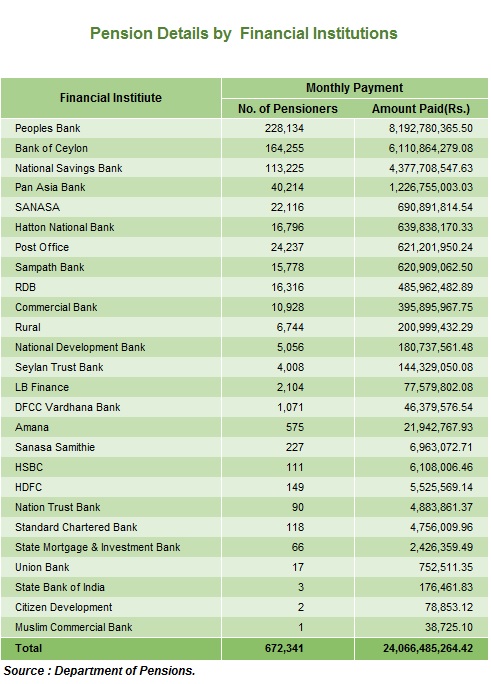Click the Amount Paid(Rs.) column header
The height and width of the screenshot is (684, 491).
tap(421, 109)
